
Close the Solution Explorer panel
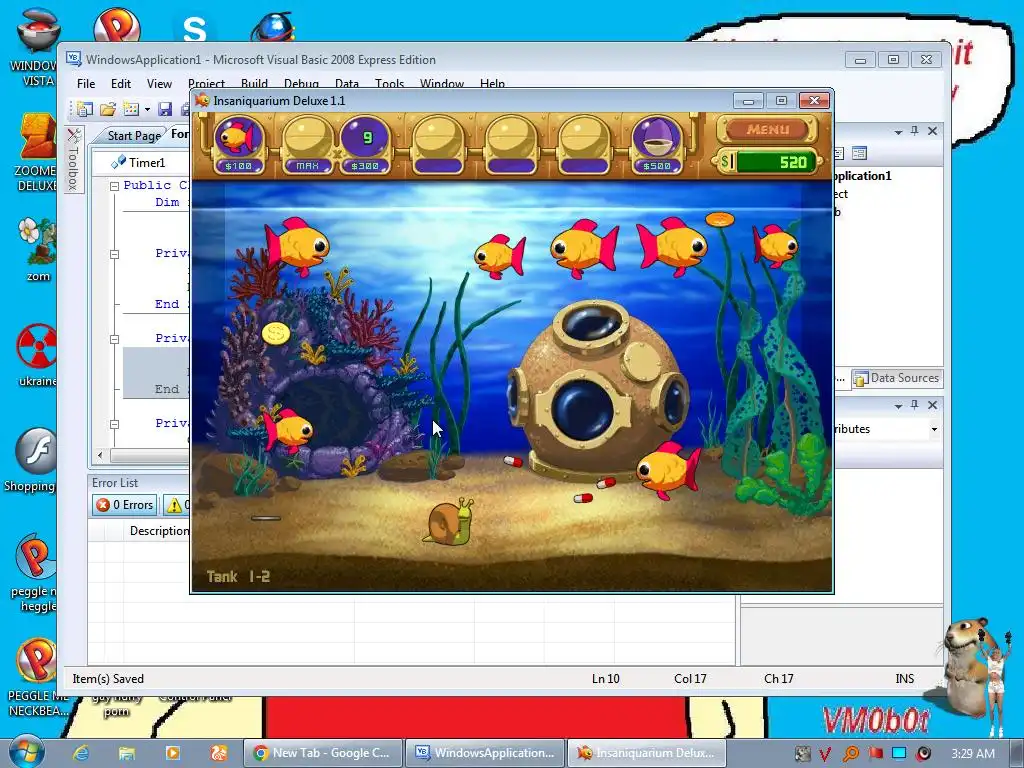pyautogui.click(x=933, y=131)
